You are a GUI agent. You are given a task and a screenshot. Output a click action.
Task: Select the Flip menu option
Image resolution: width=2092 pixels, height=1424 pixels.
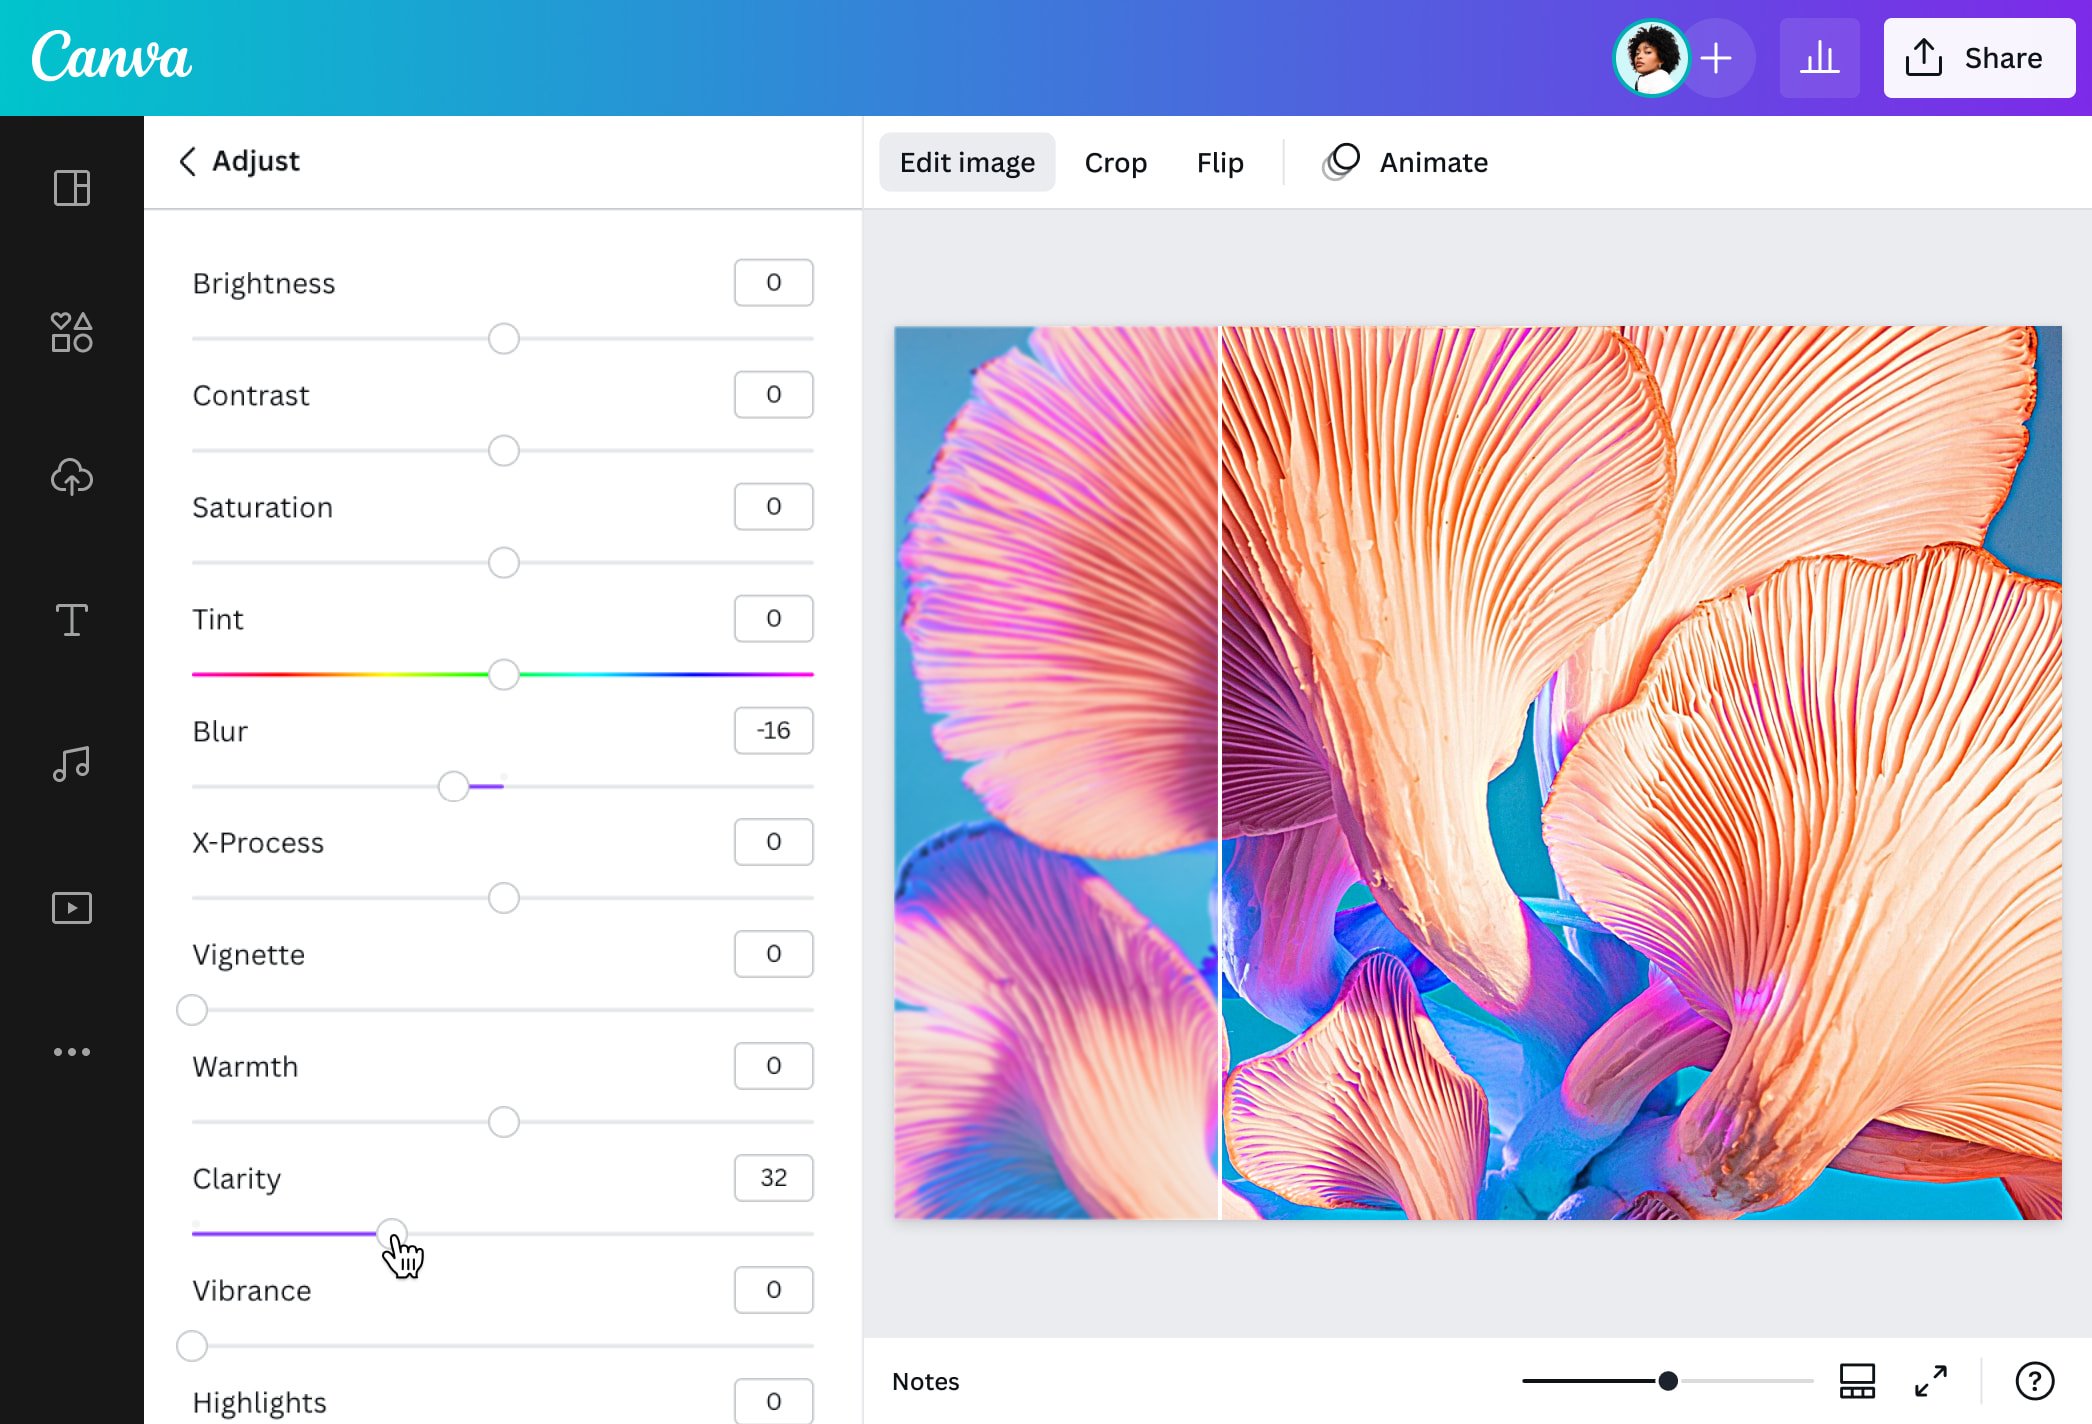tap(1219, 162)
